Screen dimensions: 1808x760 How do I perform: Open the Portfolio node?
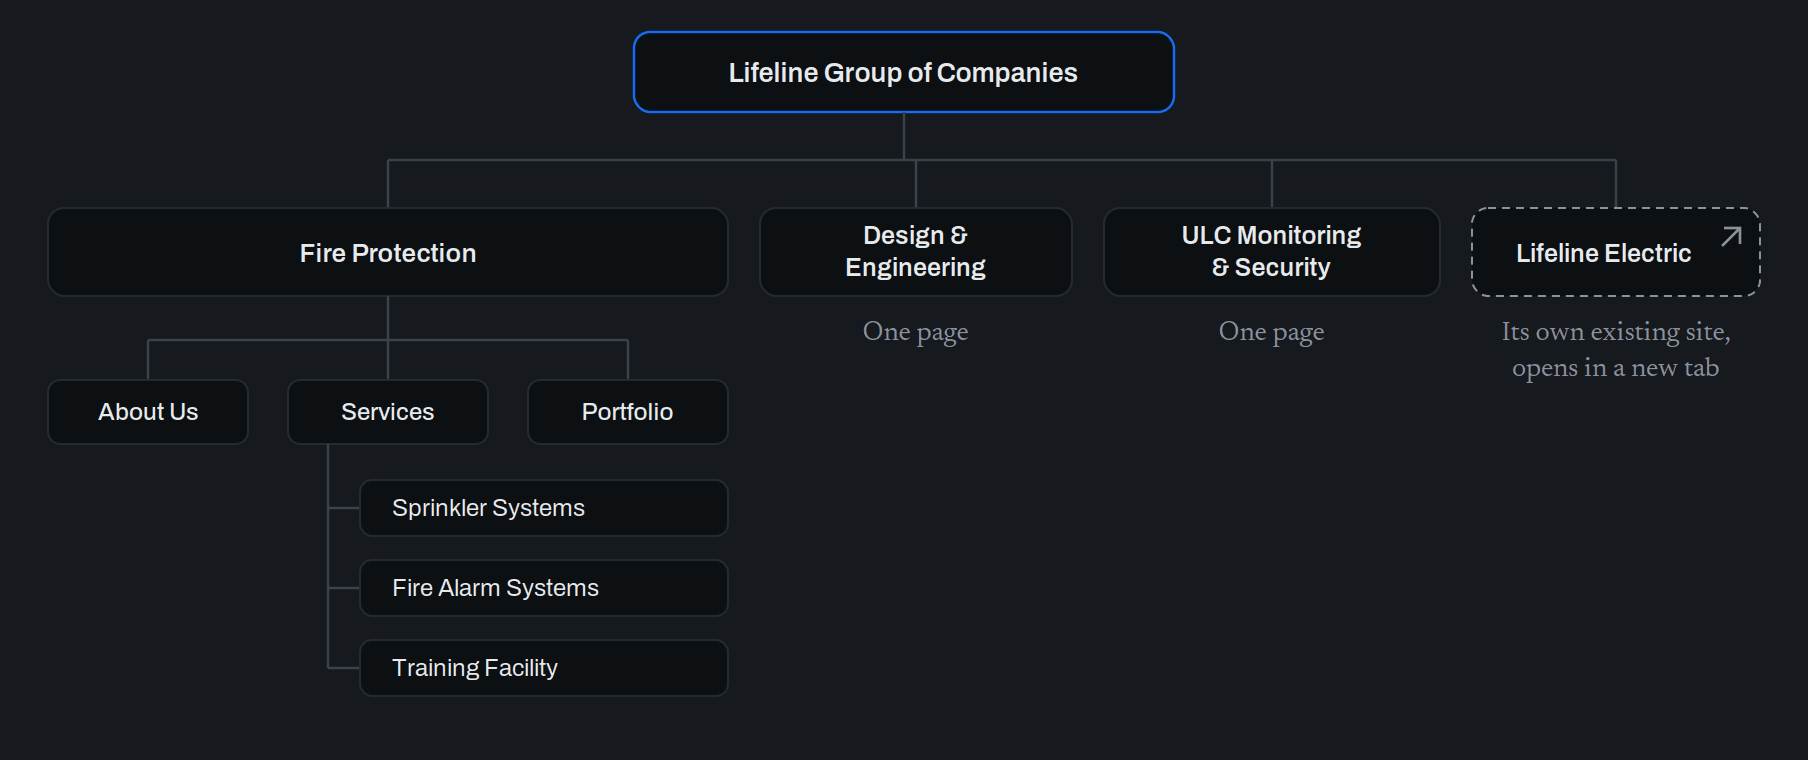click(628, 412)
